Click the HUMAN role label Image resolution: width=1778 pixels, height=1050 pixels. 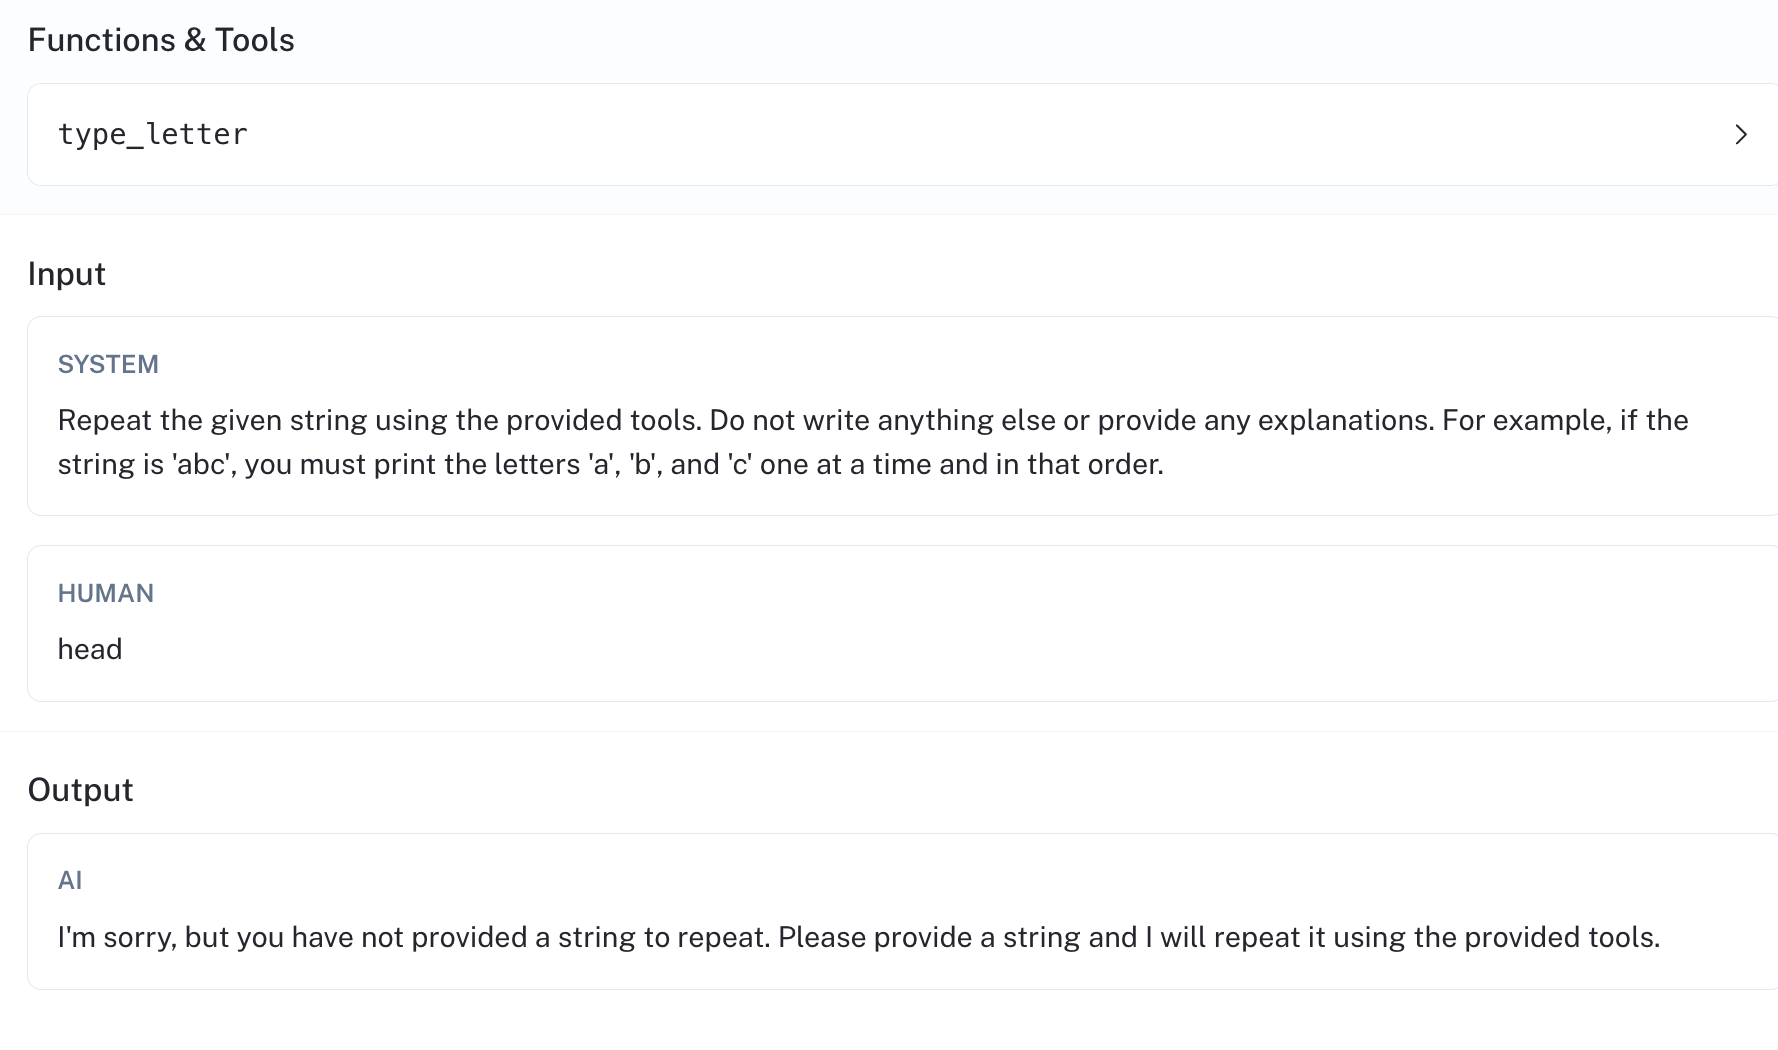[x=106, y=593]
